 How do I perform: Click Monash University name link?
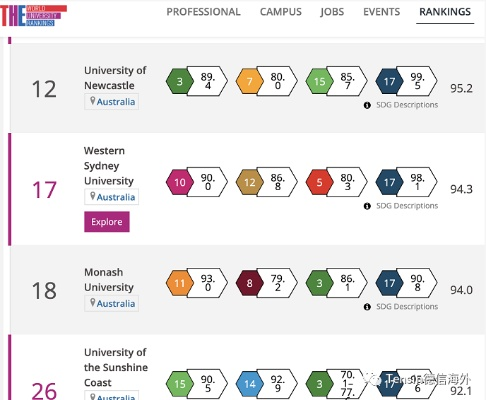click(109, 279)
